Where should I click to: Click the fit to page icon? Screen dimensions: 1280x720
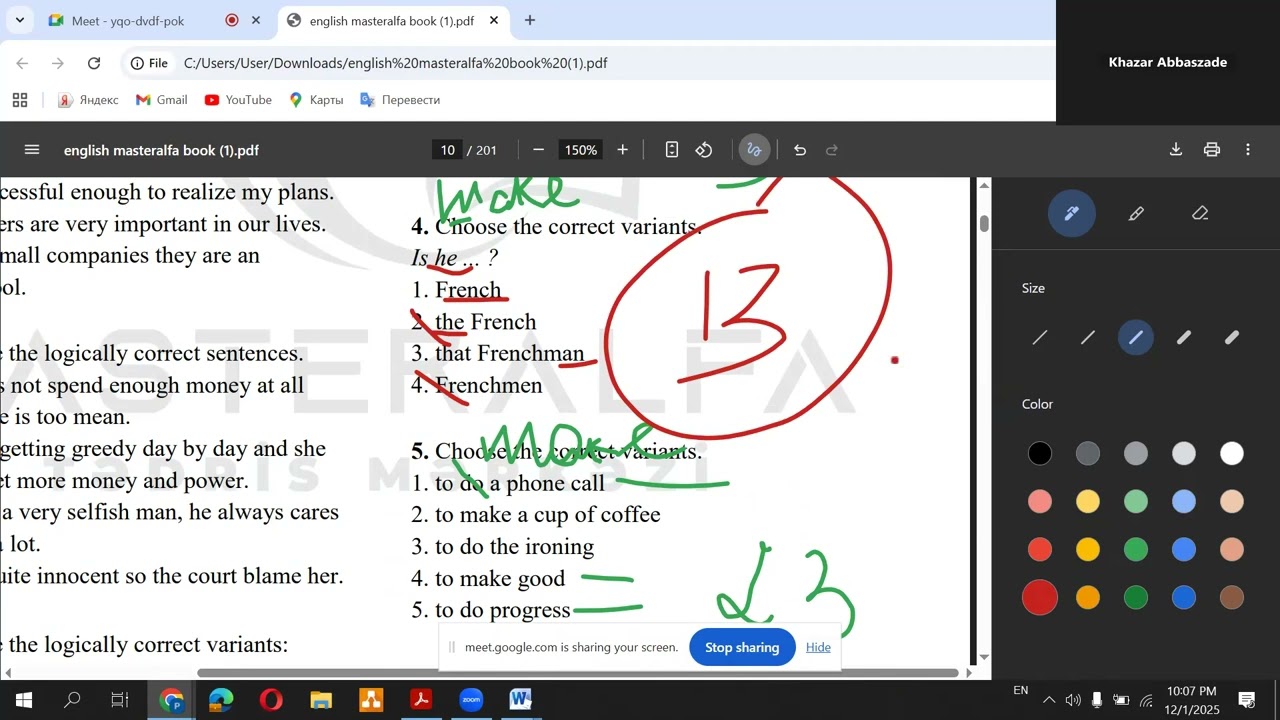[x=672, y=150]
